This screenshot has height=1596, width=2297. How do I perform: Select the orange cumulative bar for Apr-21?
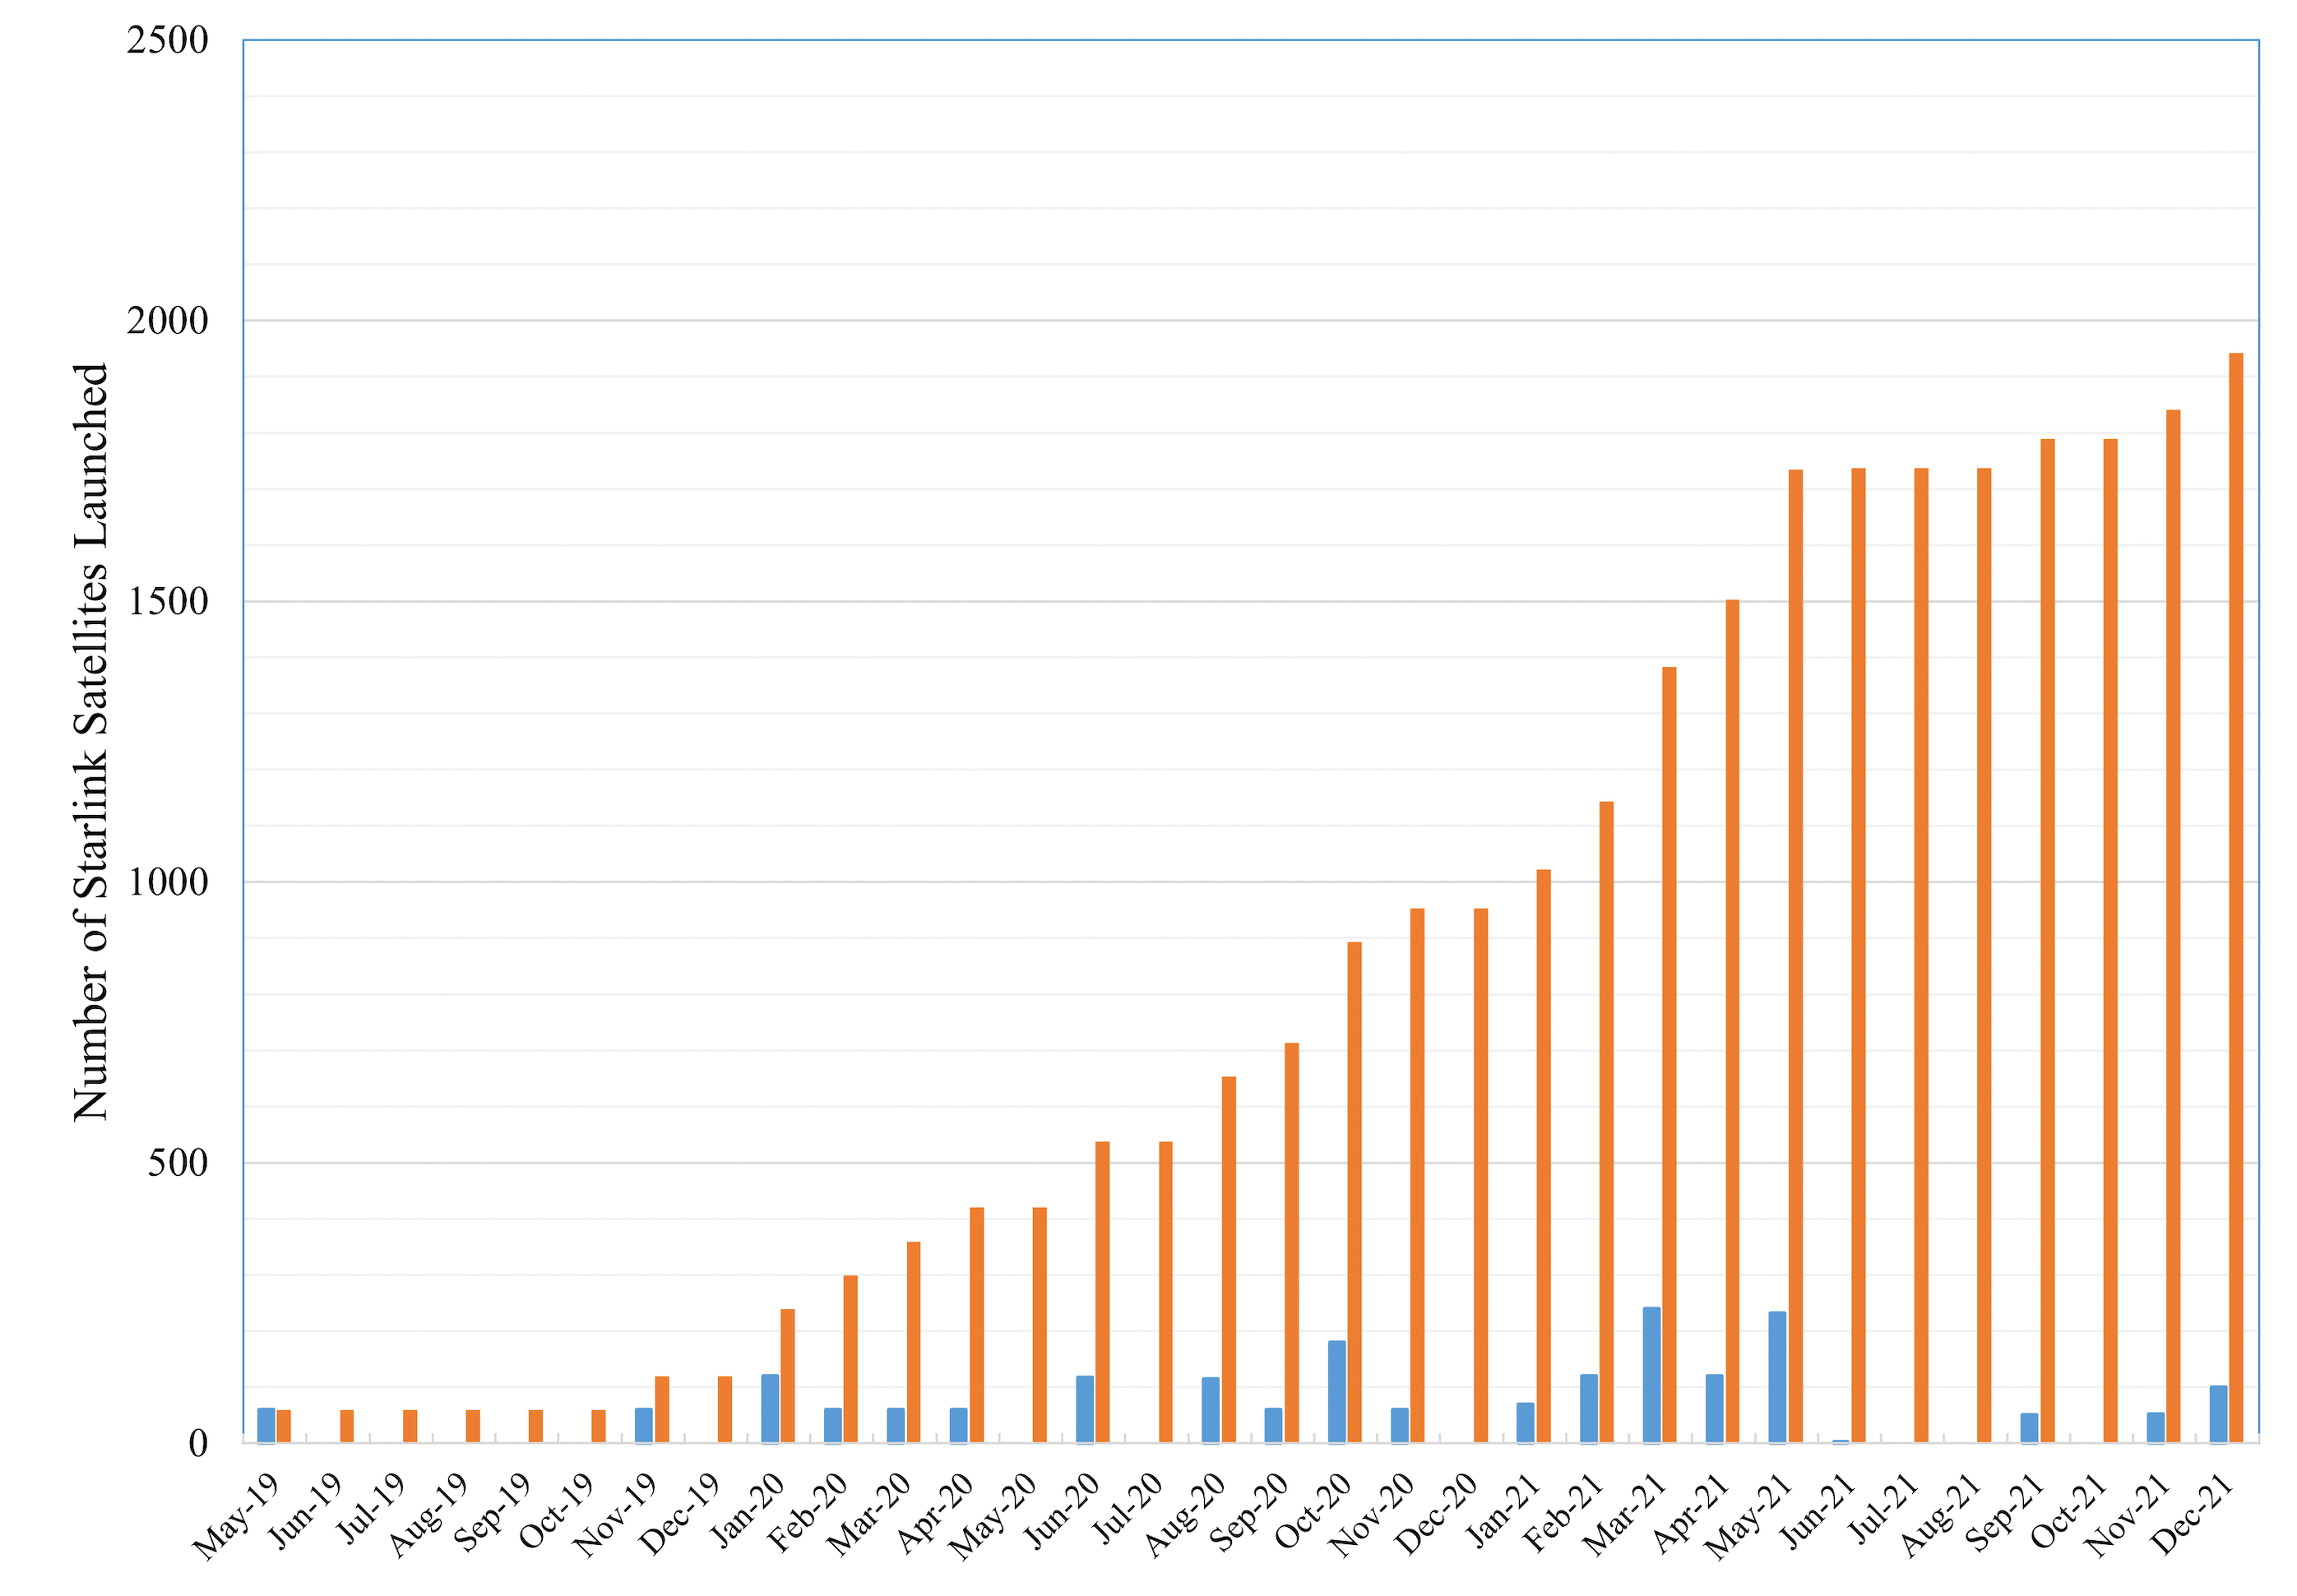click(1732, 1021)
